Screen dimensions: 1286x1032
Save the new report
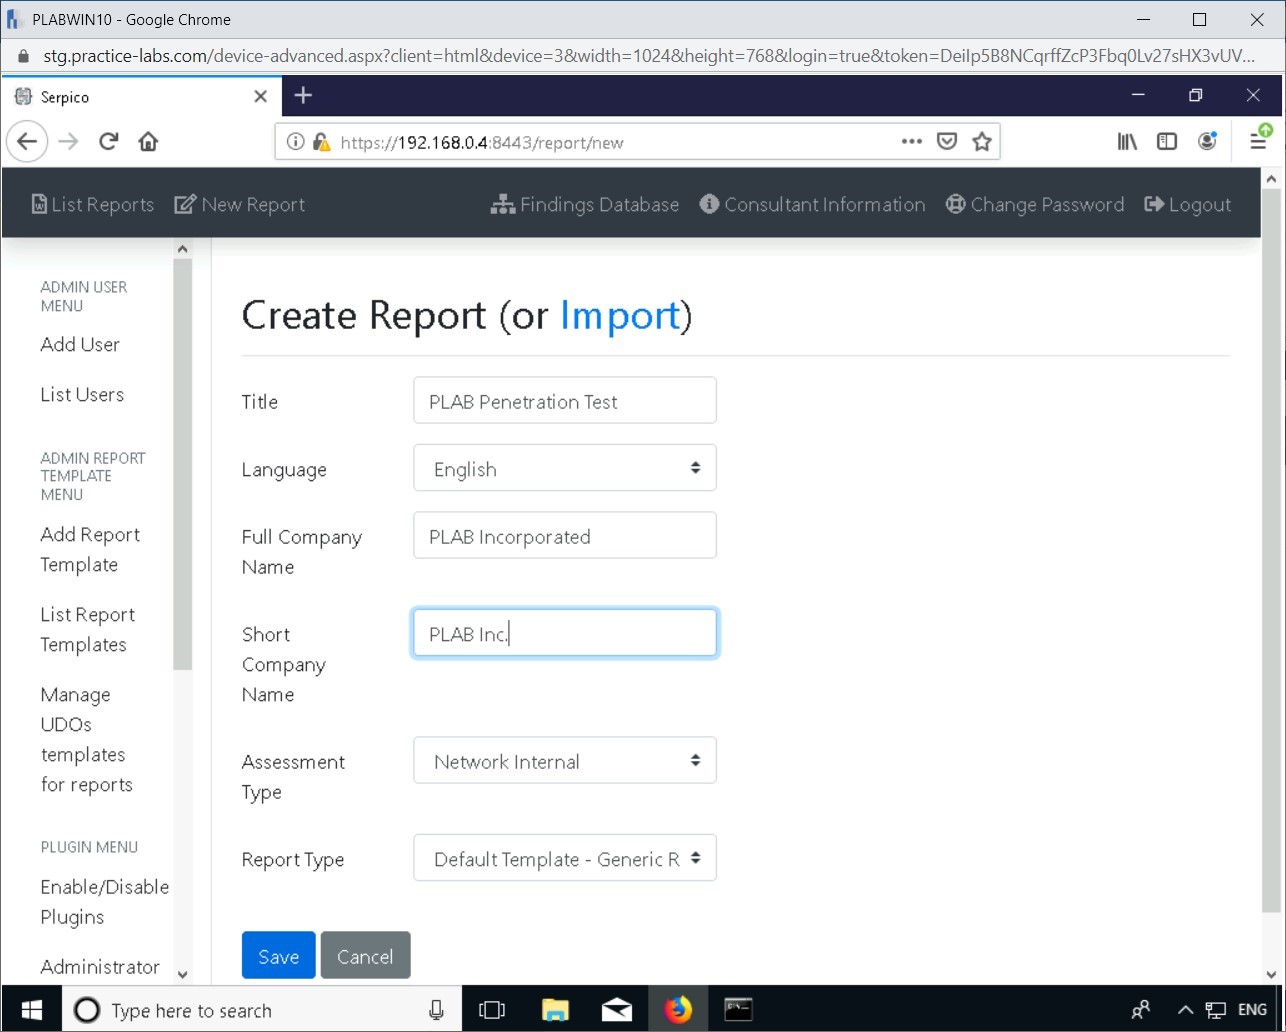point(278,956)
